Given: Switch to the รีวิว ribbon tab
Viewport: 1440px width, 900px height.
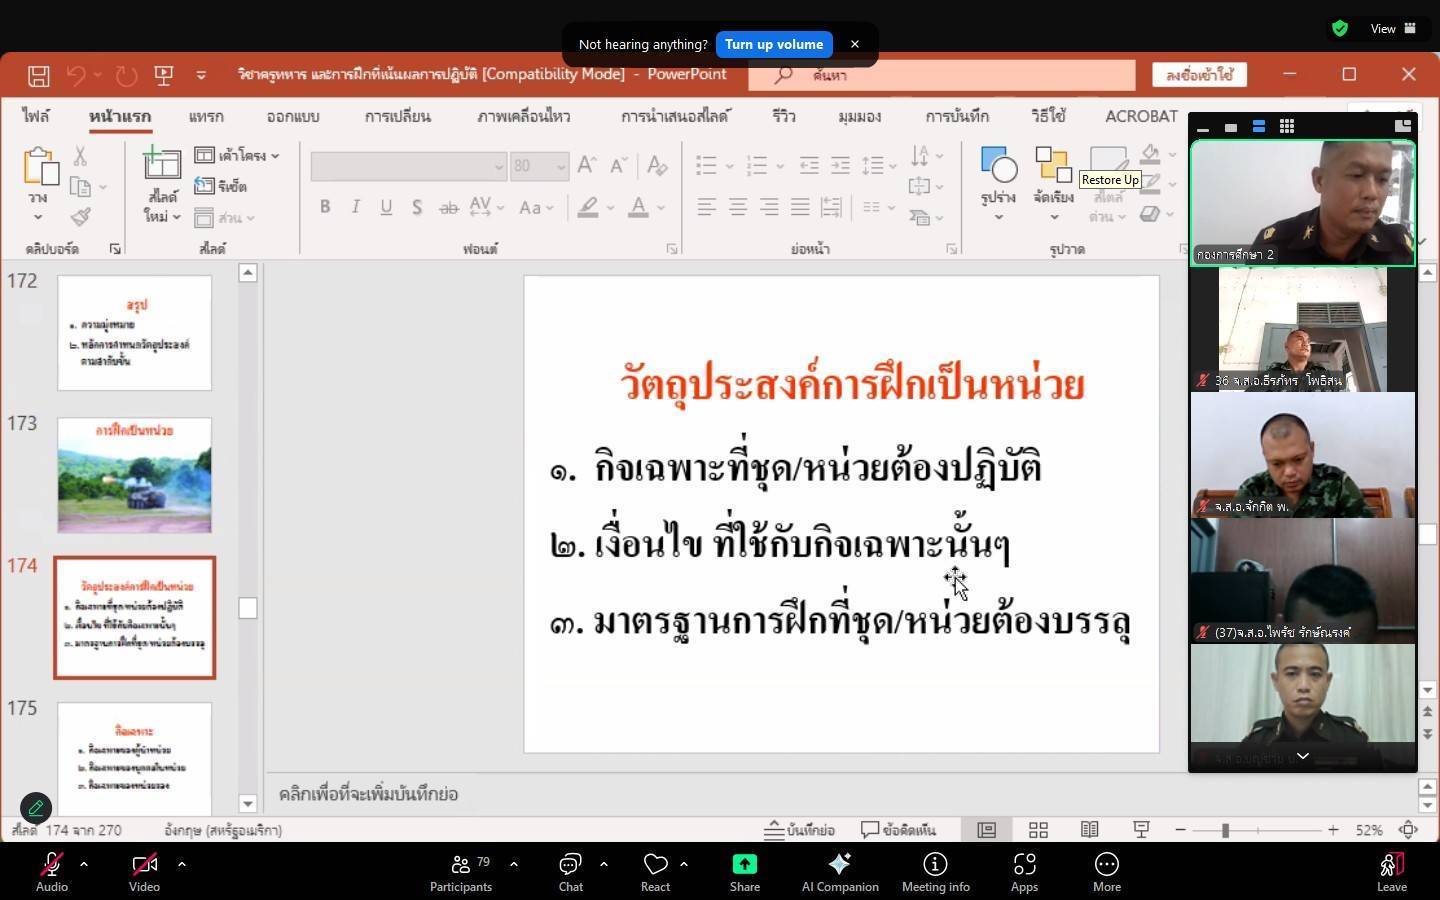Looking at the screenshot, I should [783, 116].
